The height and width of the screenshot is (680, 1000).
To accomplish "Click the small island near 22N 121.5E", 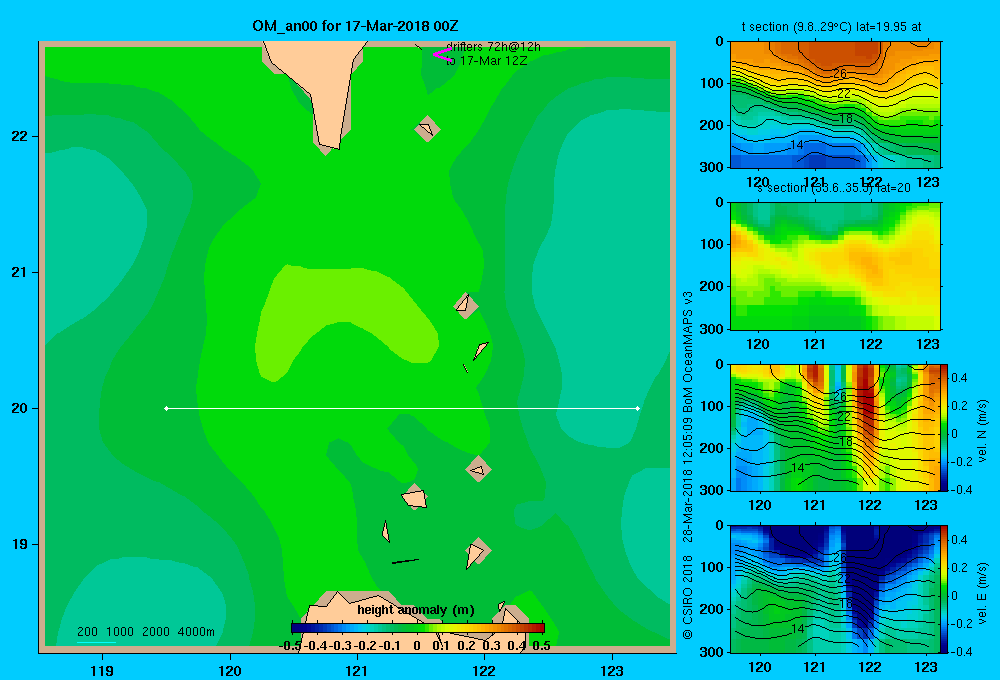I will pyautogui.click(x=427, y=129).
